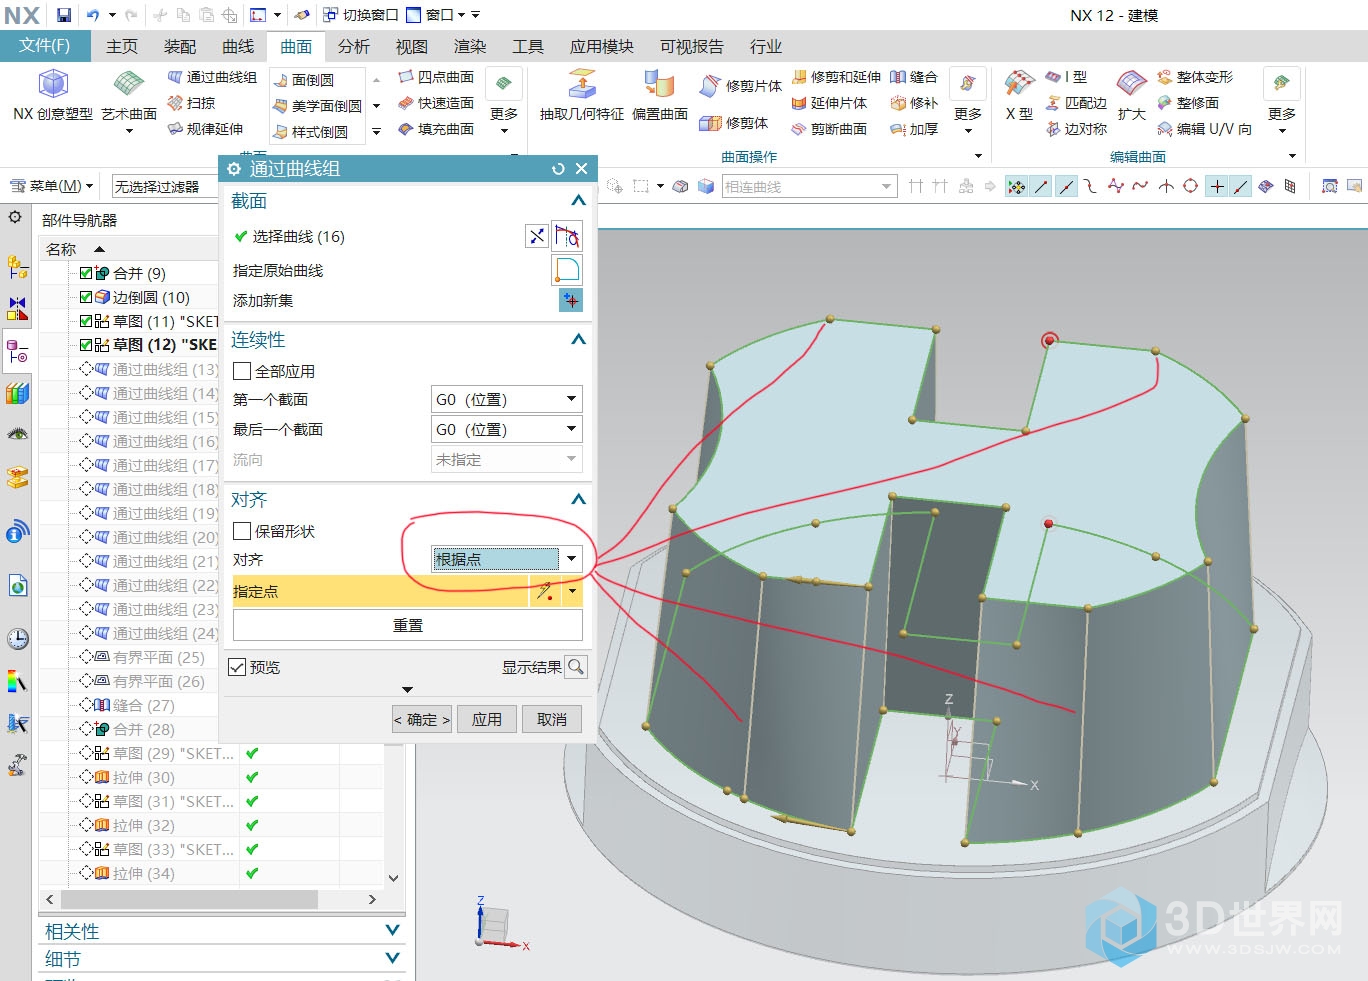Switch to the 主页 tab
The image size is (1368, 981).
click(x=122, y=47)
